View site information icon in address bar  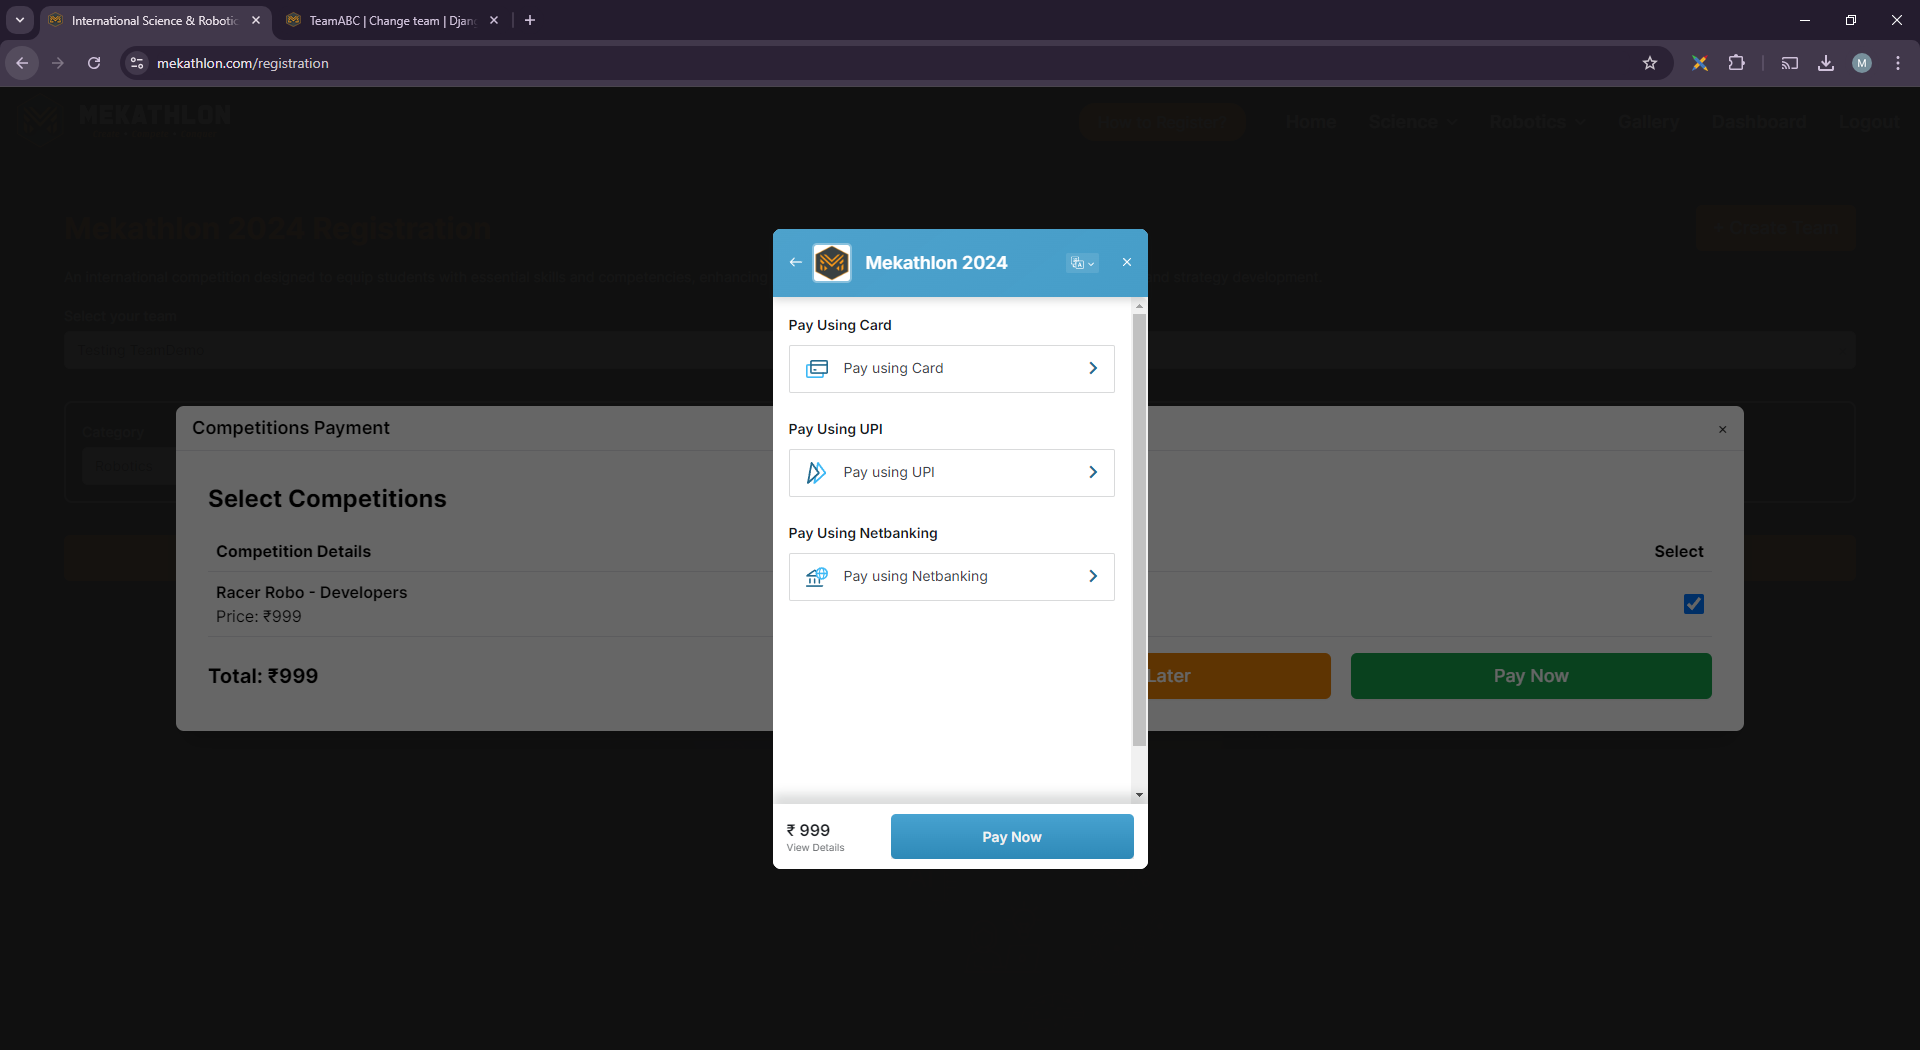137,63
